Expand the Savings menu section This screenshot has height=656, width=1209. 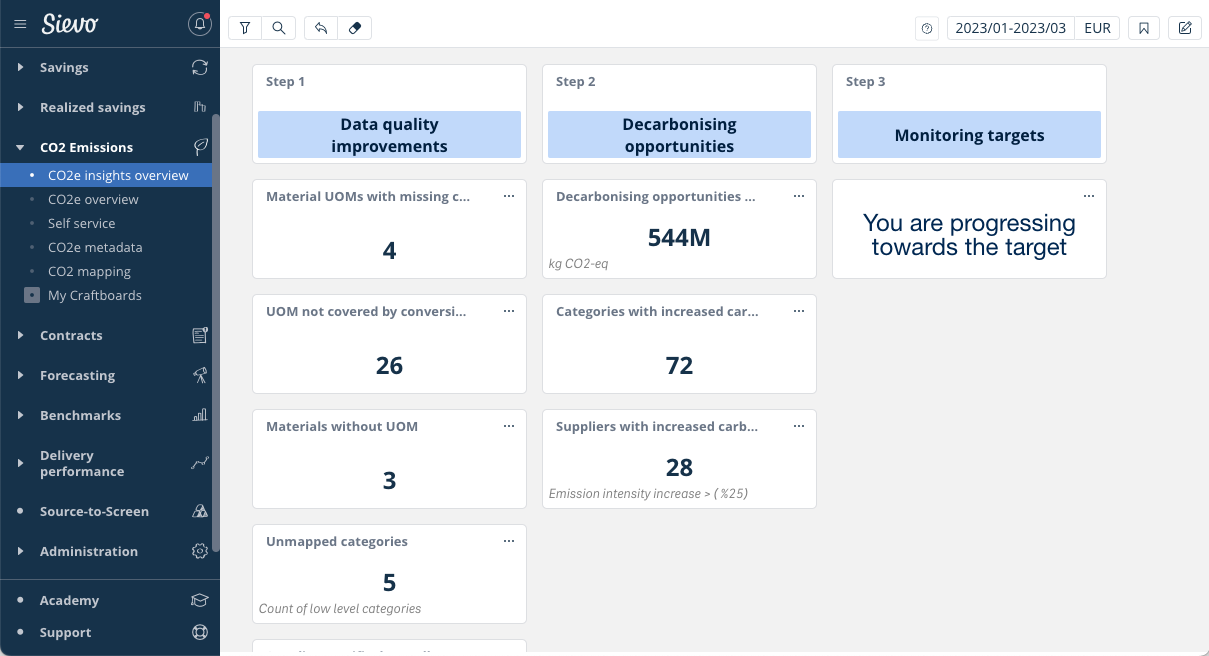[x=64, y=67]
